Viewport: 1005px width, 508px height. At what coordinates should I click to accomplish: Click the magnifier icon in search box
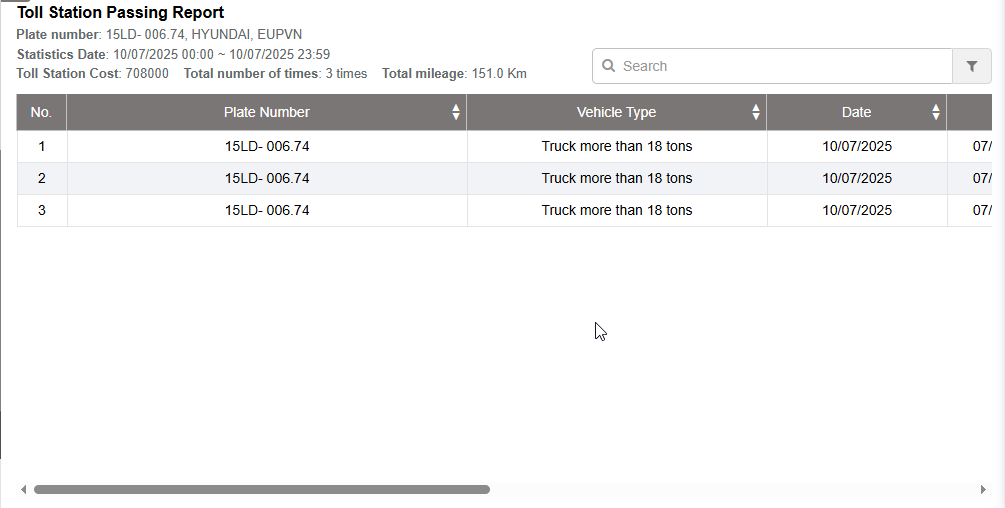coord(608,66)
